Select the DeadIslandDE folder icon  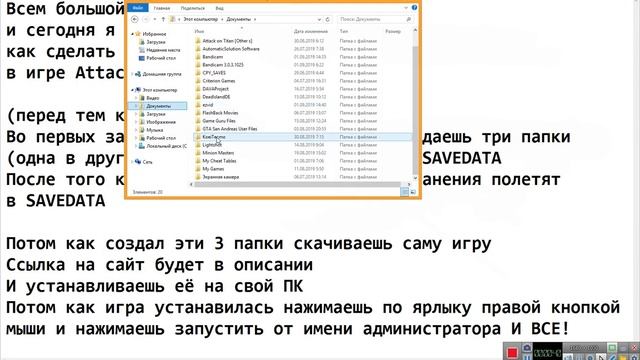pyautogui.click(x=198, y=97)
